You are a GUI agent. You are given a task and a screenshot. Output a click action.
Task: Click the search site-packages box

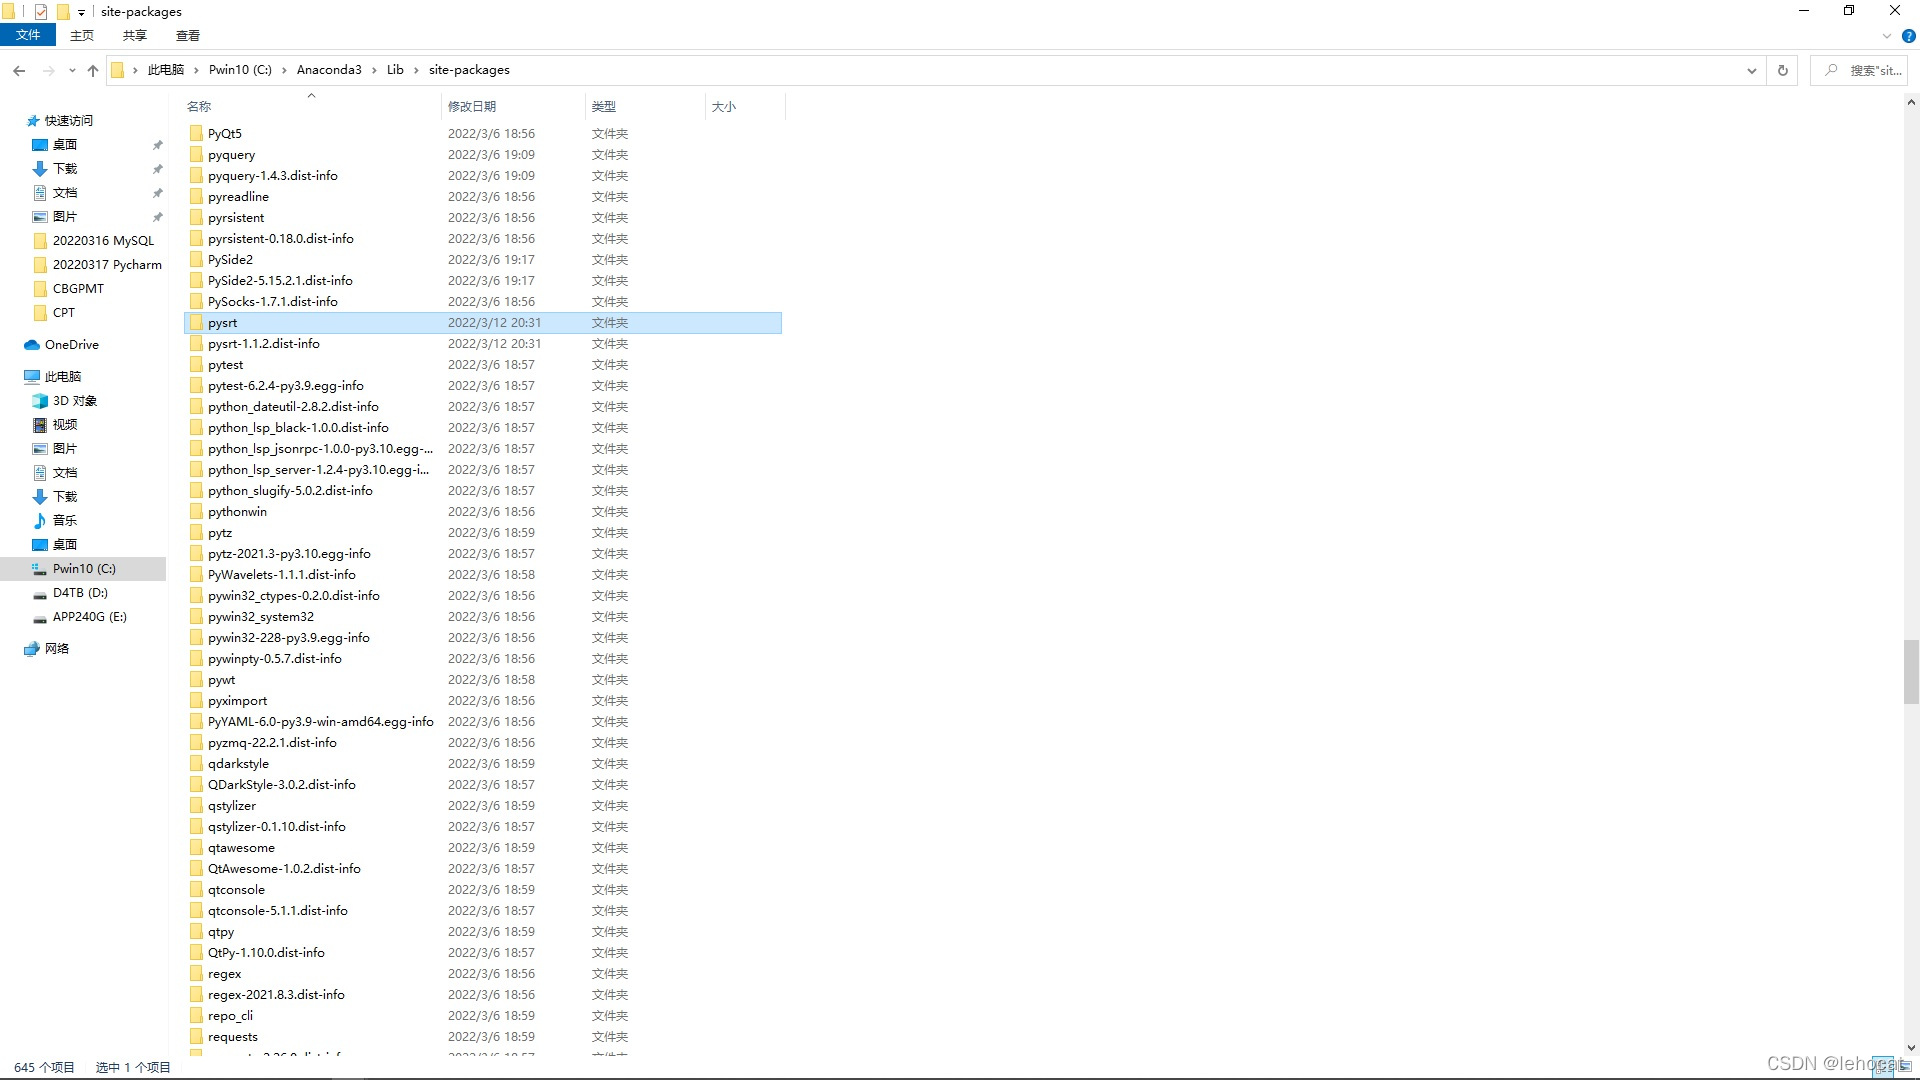click(x=1861, y=70)
